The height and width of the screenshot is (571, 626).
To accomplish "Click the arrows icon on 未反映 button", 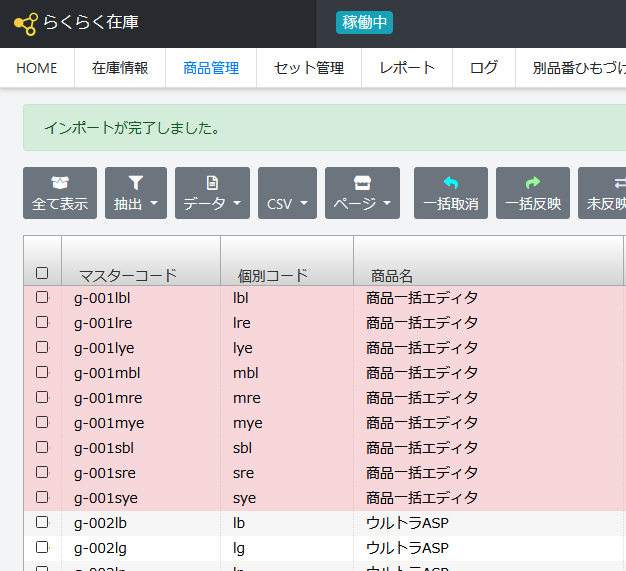I will point(620,182).
